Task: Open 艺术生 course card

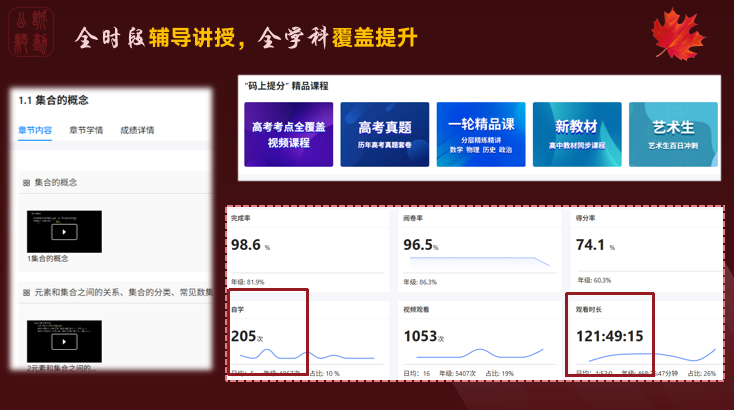Action: [x=673, y=134]
